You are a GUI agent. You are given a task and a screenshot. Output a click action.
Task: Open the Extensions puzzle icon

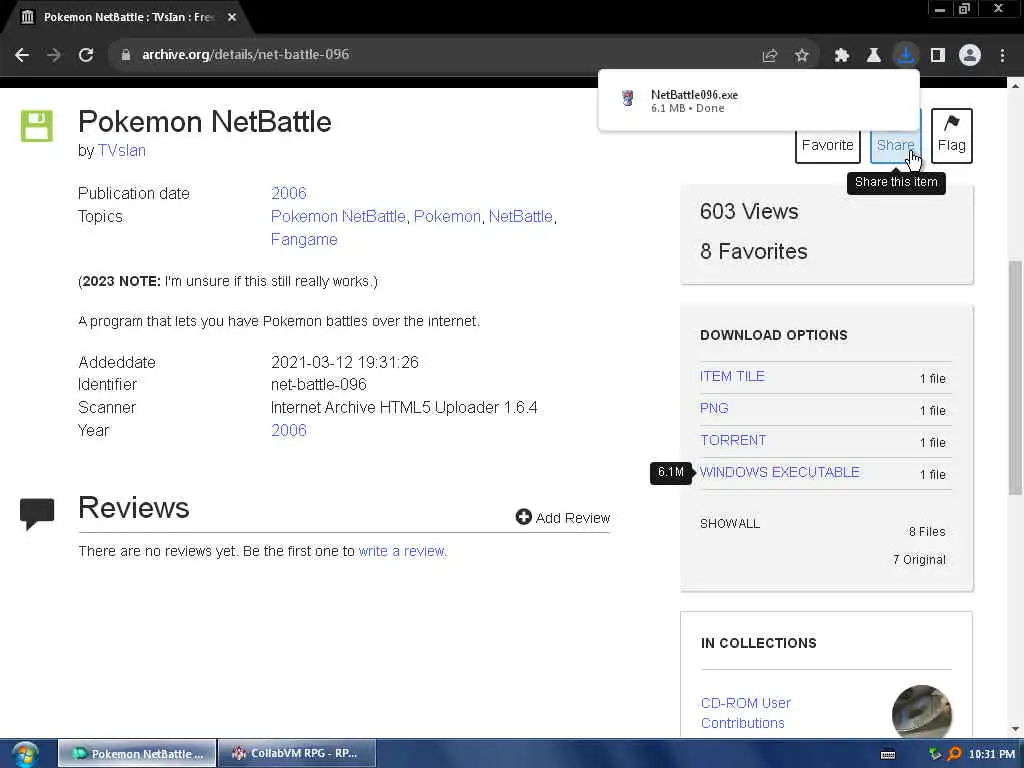click(x=841, y=56)
